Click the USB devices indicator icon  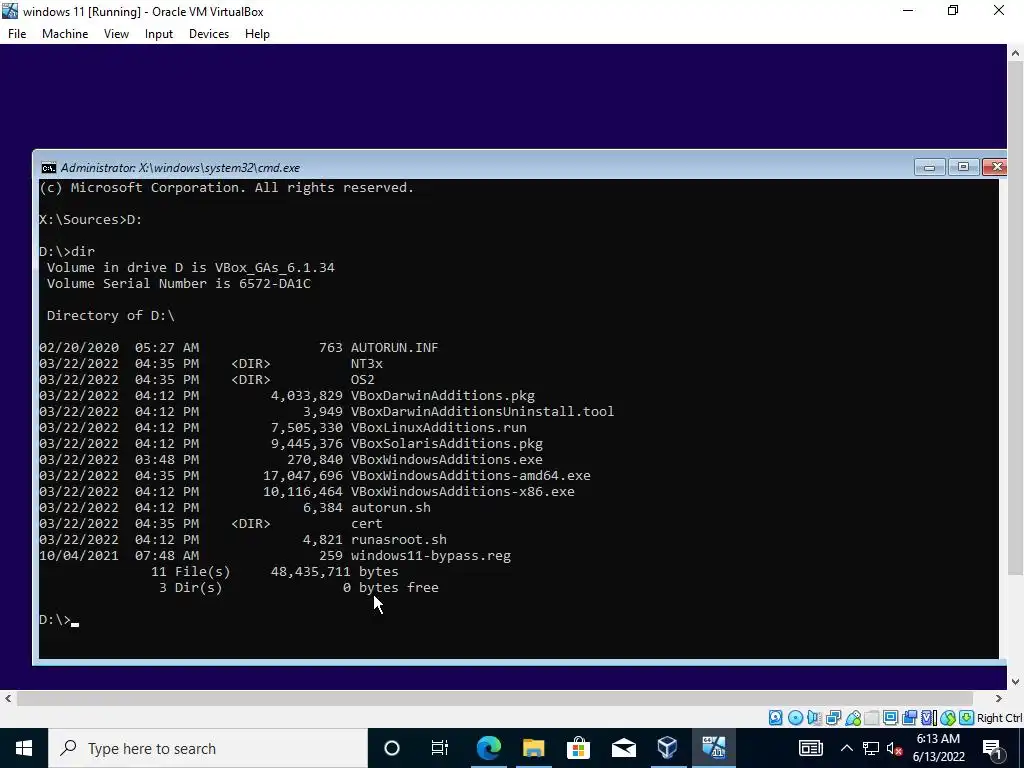[x=853, y=718]
